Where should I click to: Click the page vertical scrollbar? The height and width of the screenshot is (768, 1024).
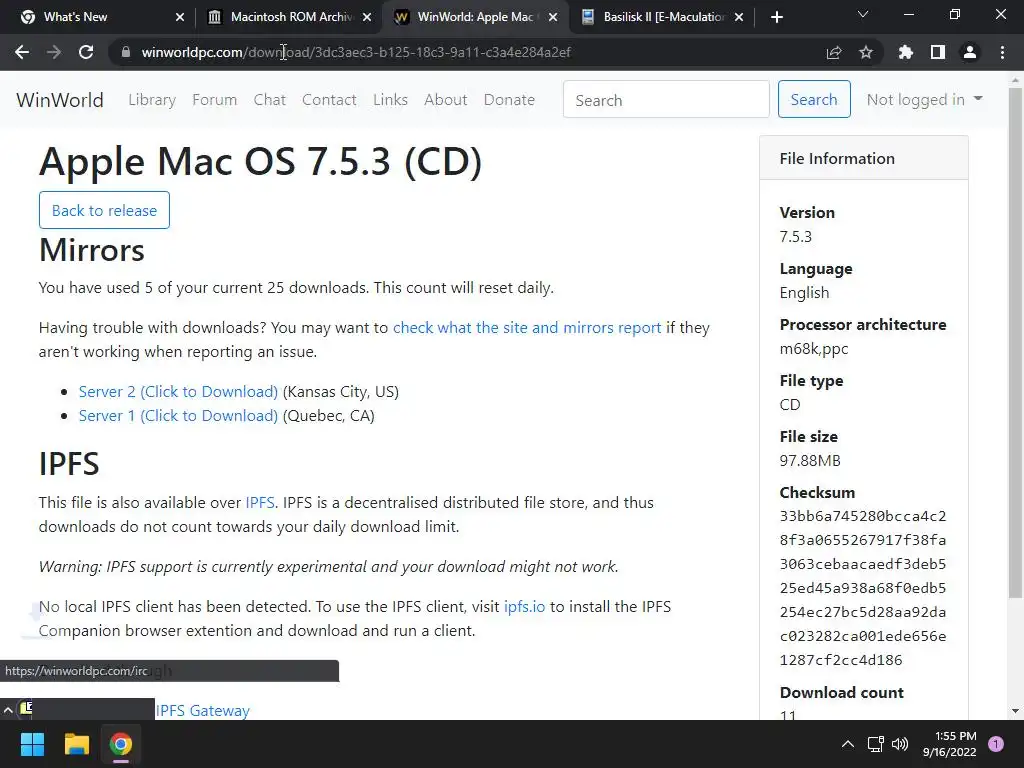[x=1015, y=343]
